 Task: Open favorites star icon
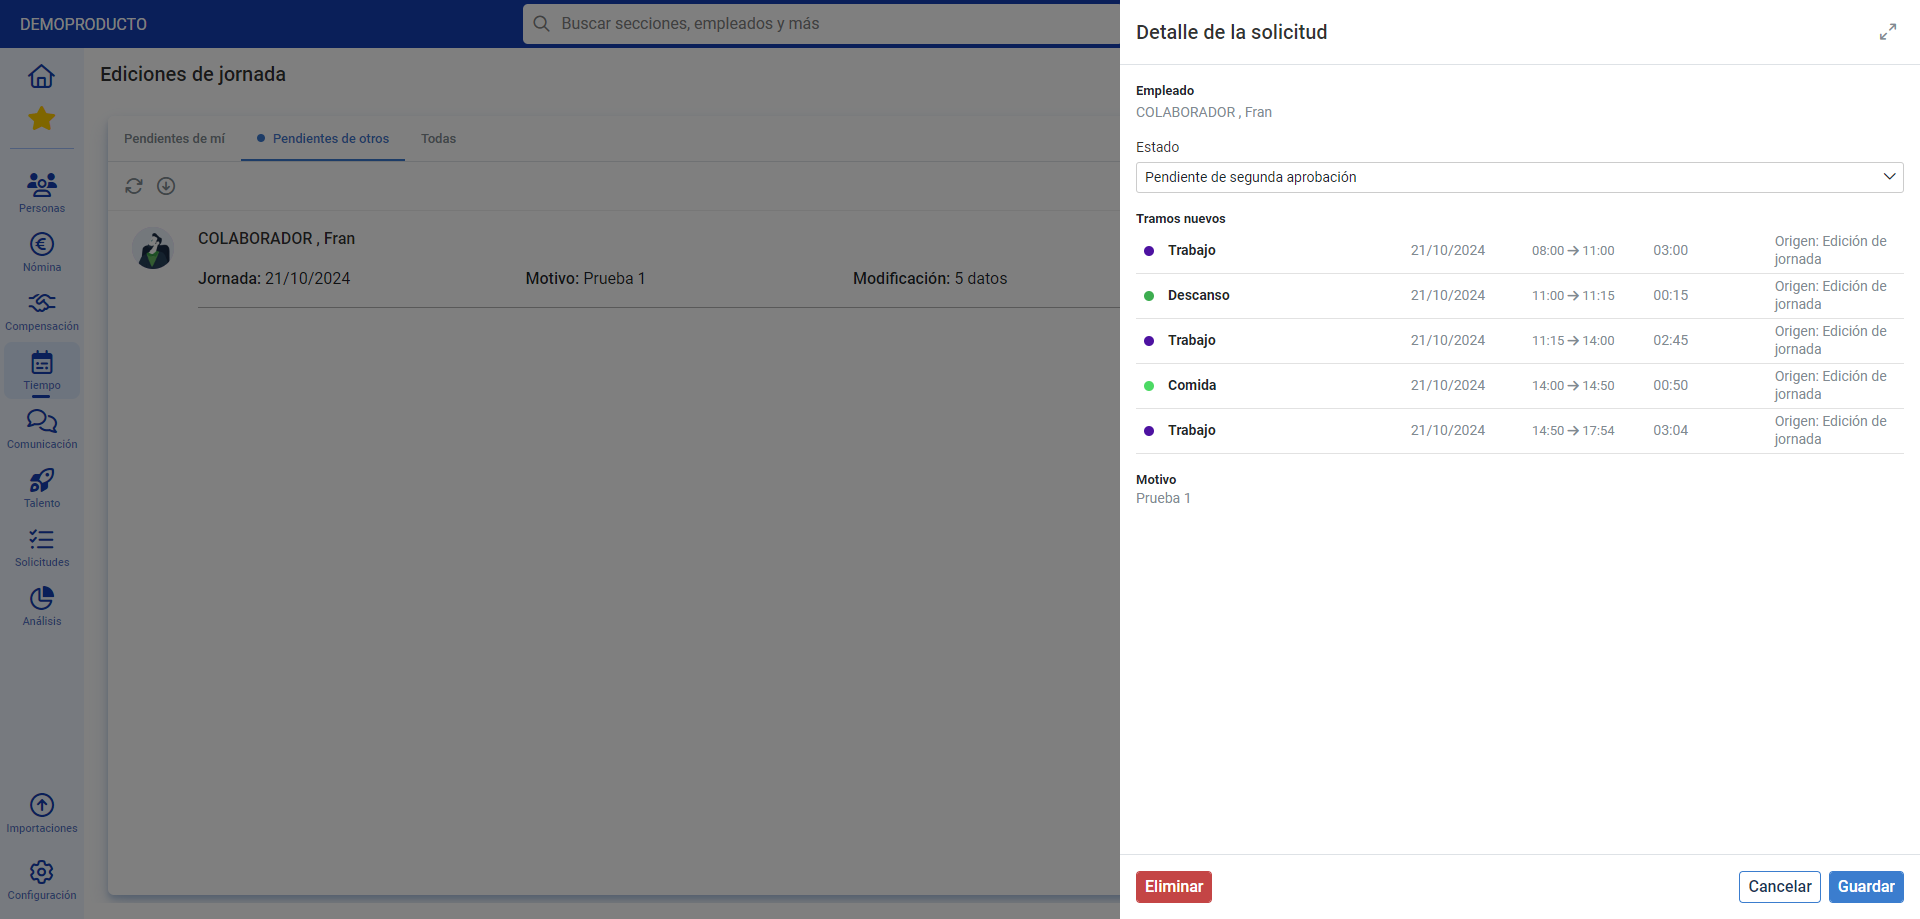pos(41,118)
